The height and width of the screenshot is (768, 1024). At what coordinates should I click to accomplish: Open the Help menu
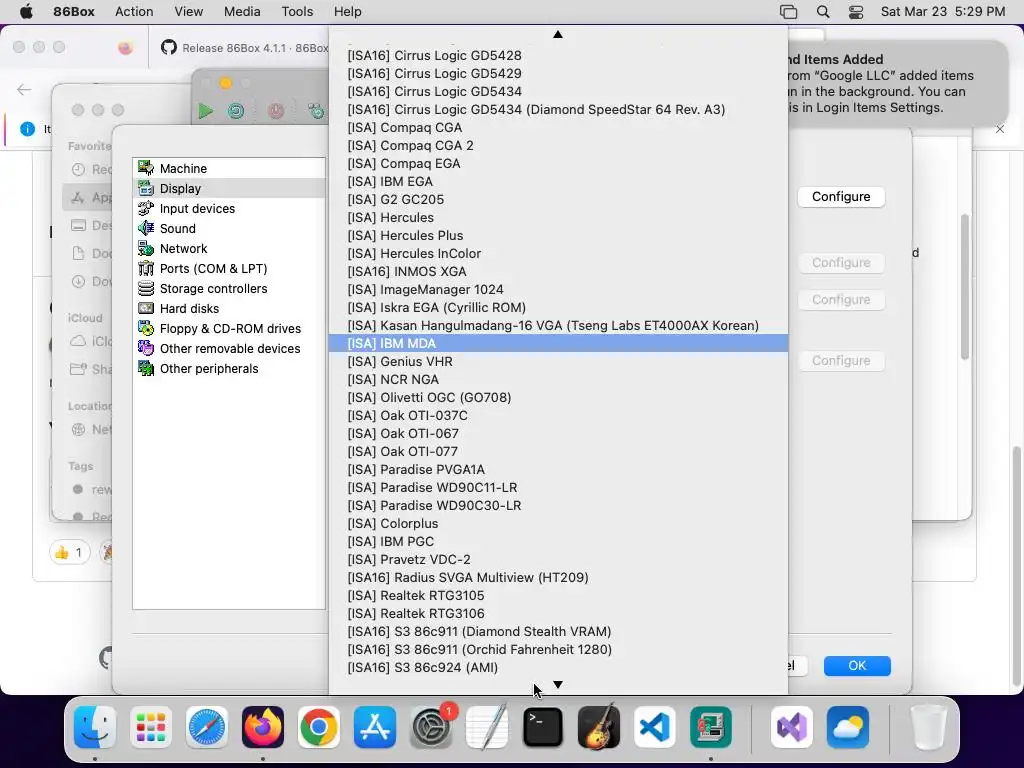pos(347,12)
